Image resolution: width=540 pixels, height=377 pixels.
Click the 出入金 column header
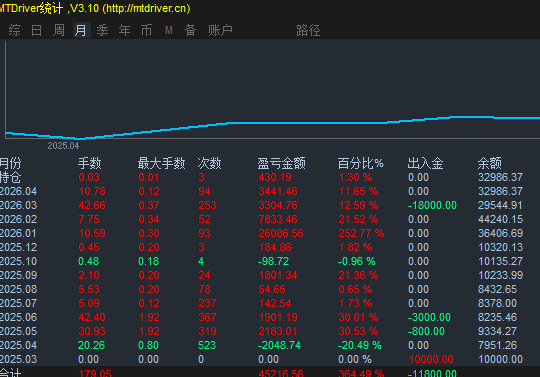(425, 163)
